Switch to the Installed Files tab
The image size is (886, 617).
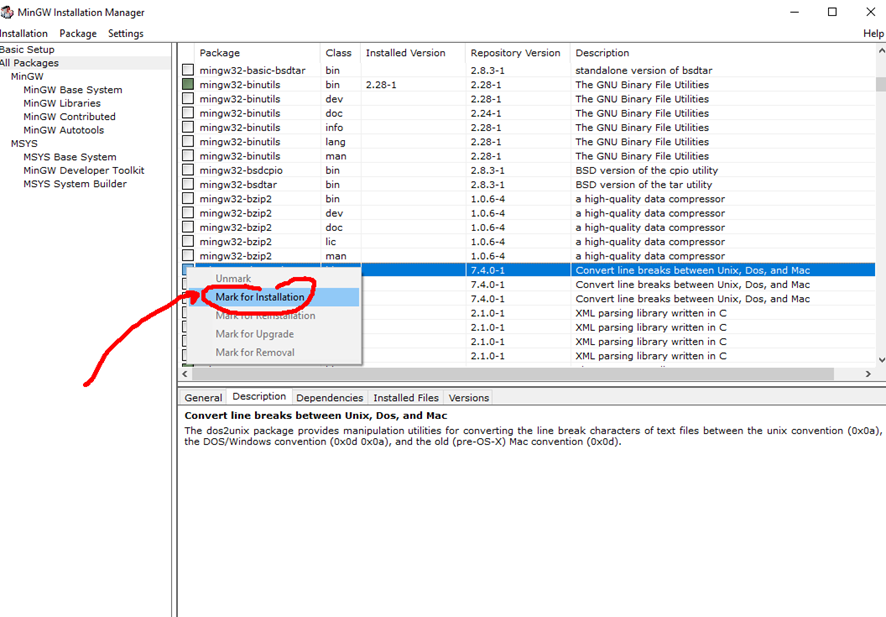[406, 398]
